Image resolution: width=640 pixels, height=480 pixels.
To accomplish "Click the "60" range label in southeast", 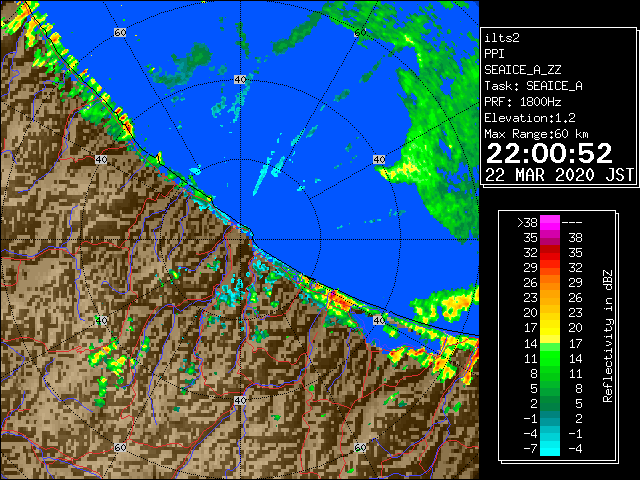I will pyautogui.click(x=360, y=447).
